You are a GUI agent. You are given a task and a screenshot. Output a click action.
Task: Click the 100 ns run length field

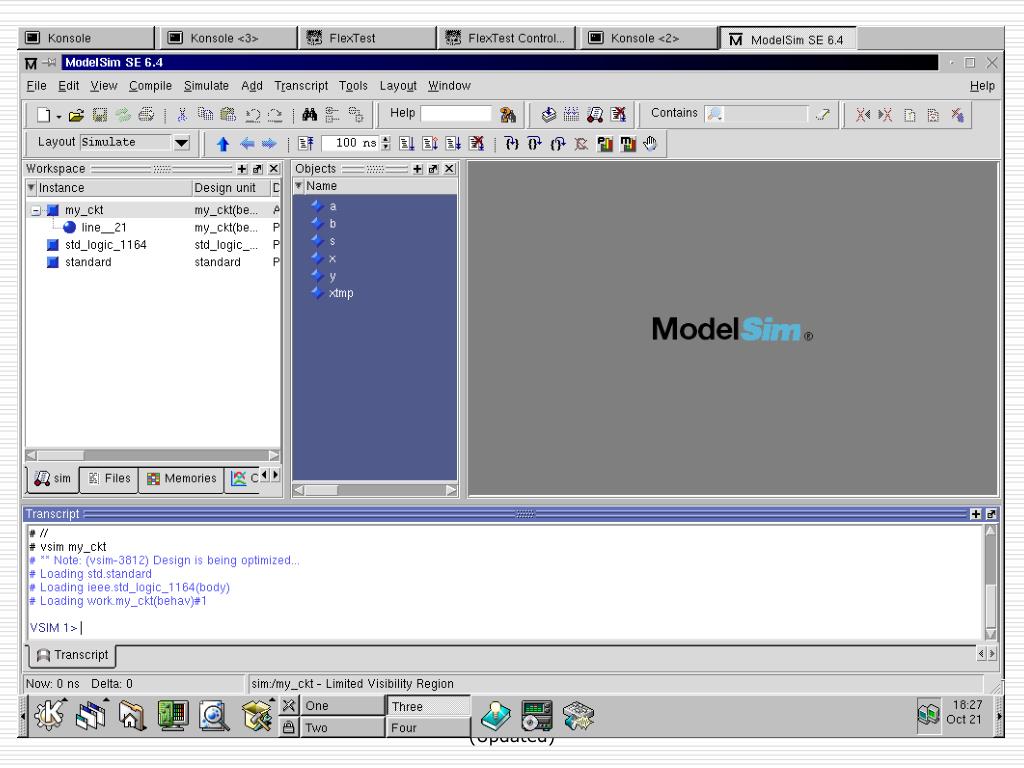[350, 143]
